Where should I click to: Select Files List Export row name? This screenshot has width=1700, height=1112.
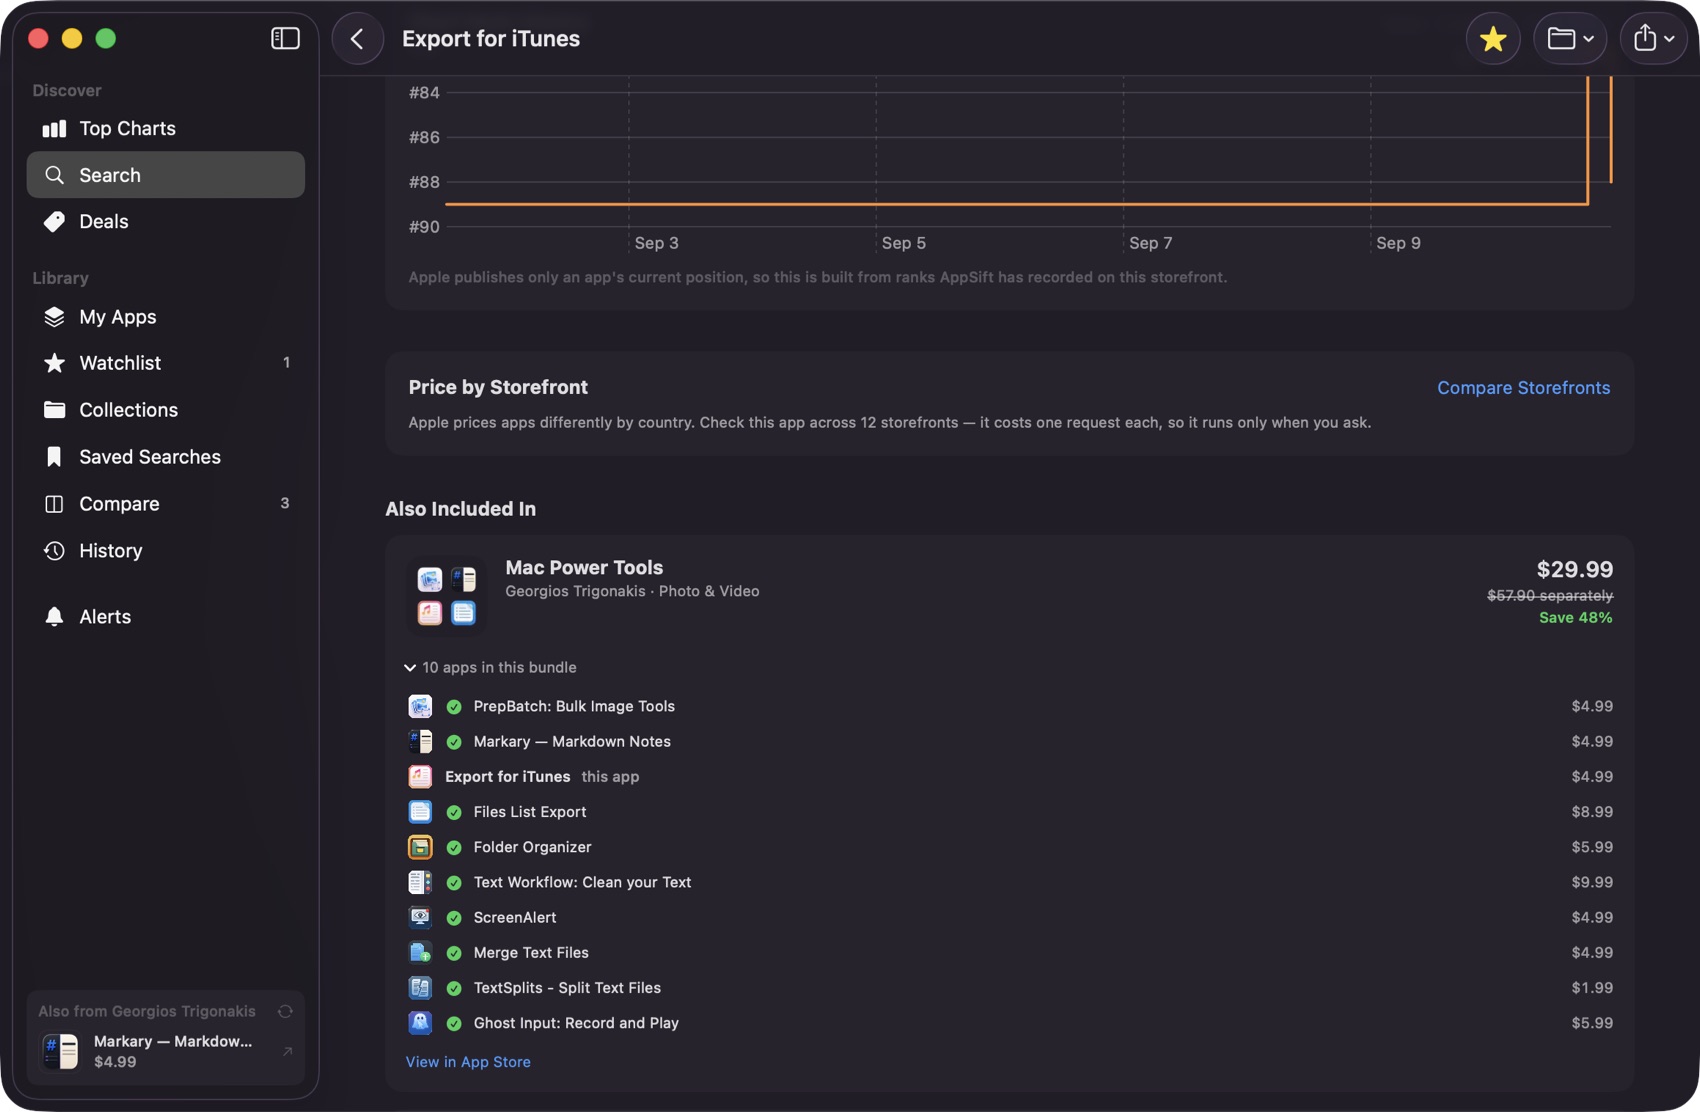(x=530, y=812)
